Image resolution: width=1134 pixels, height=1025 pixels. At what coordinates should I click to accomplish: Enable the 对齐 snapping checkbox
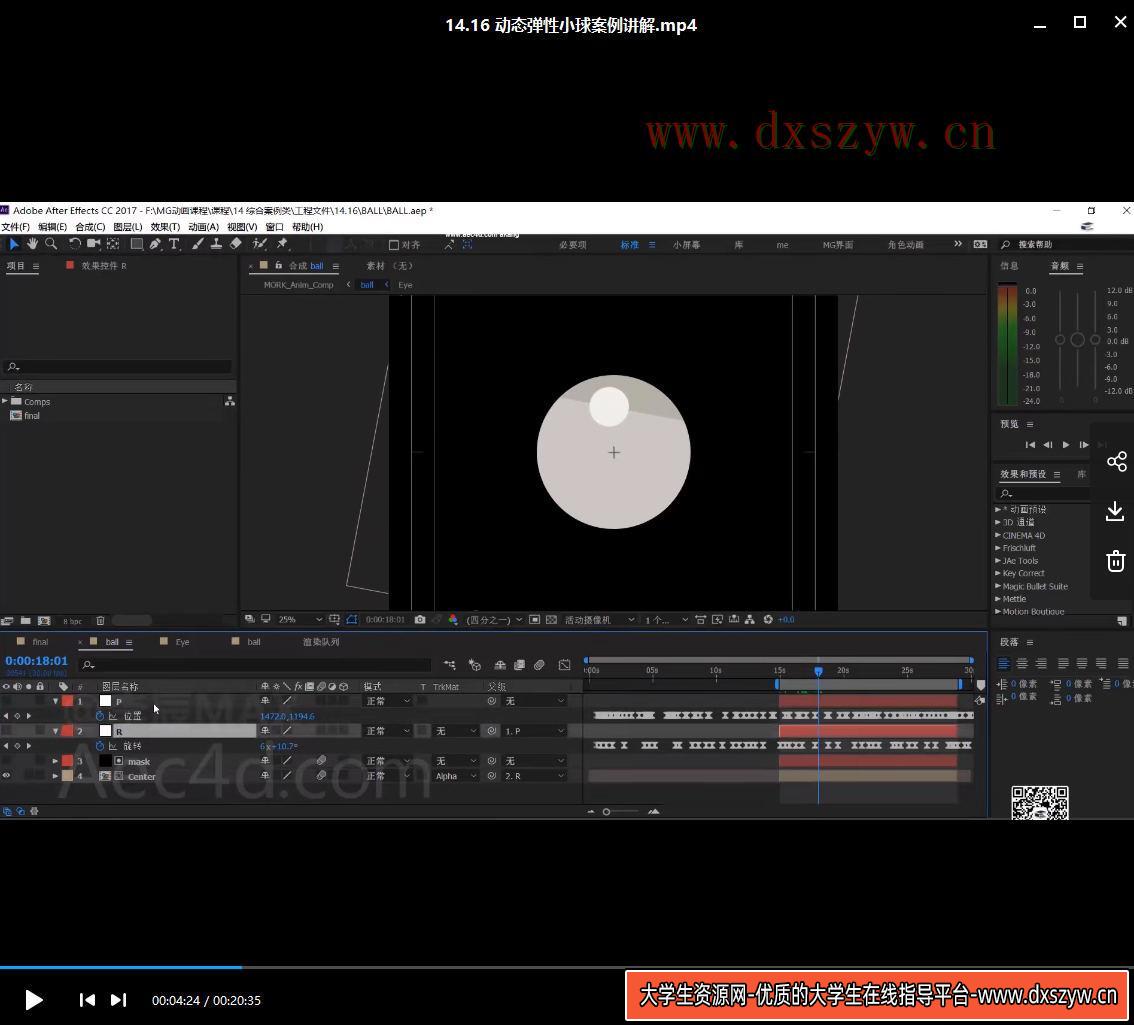tap(394, 245)
